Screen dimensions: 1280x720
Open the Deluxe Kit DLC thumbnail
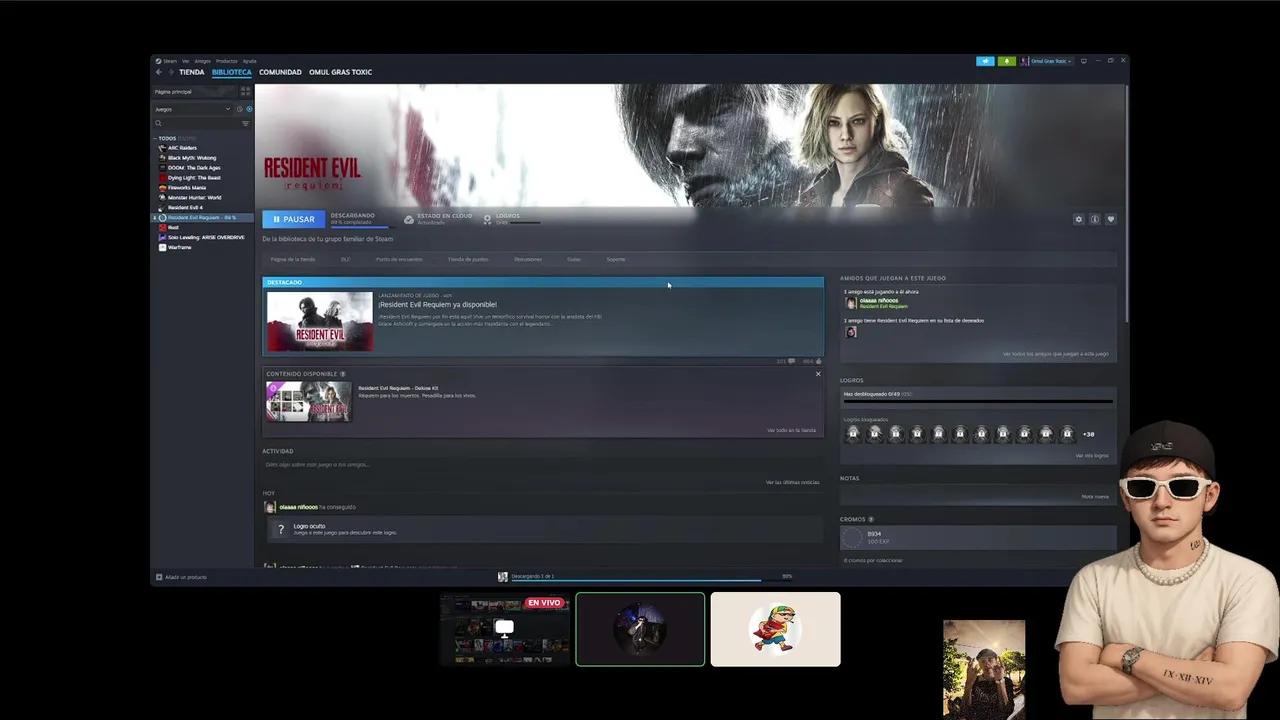(x=308, y=402)
